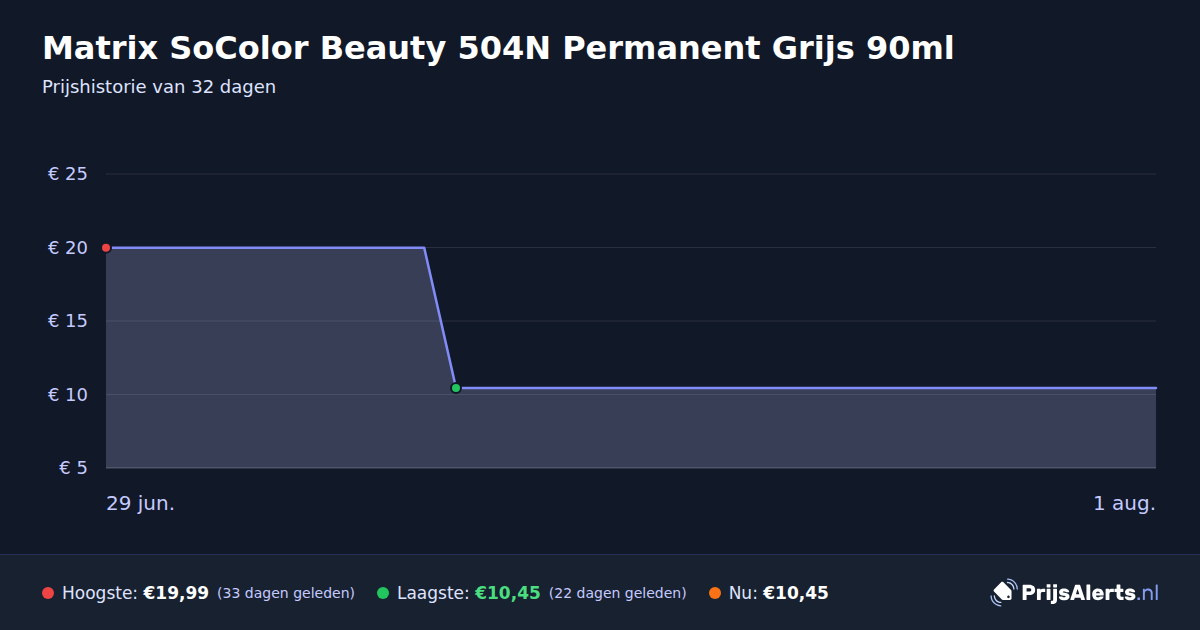Viewport: 1200px width, 630px height.
Task: Click the green lowest-price dot on chart
Action: 456,388
